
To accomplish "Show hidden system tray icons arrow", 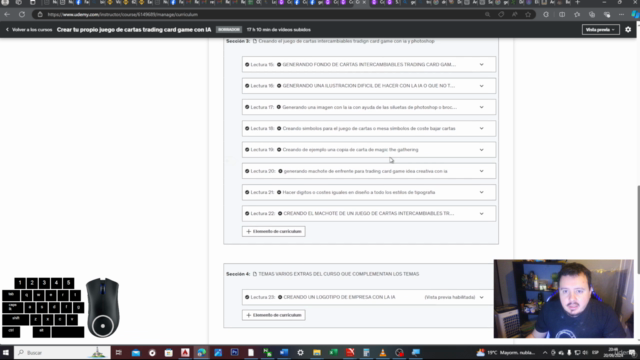I will click(545, 353).
